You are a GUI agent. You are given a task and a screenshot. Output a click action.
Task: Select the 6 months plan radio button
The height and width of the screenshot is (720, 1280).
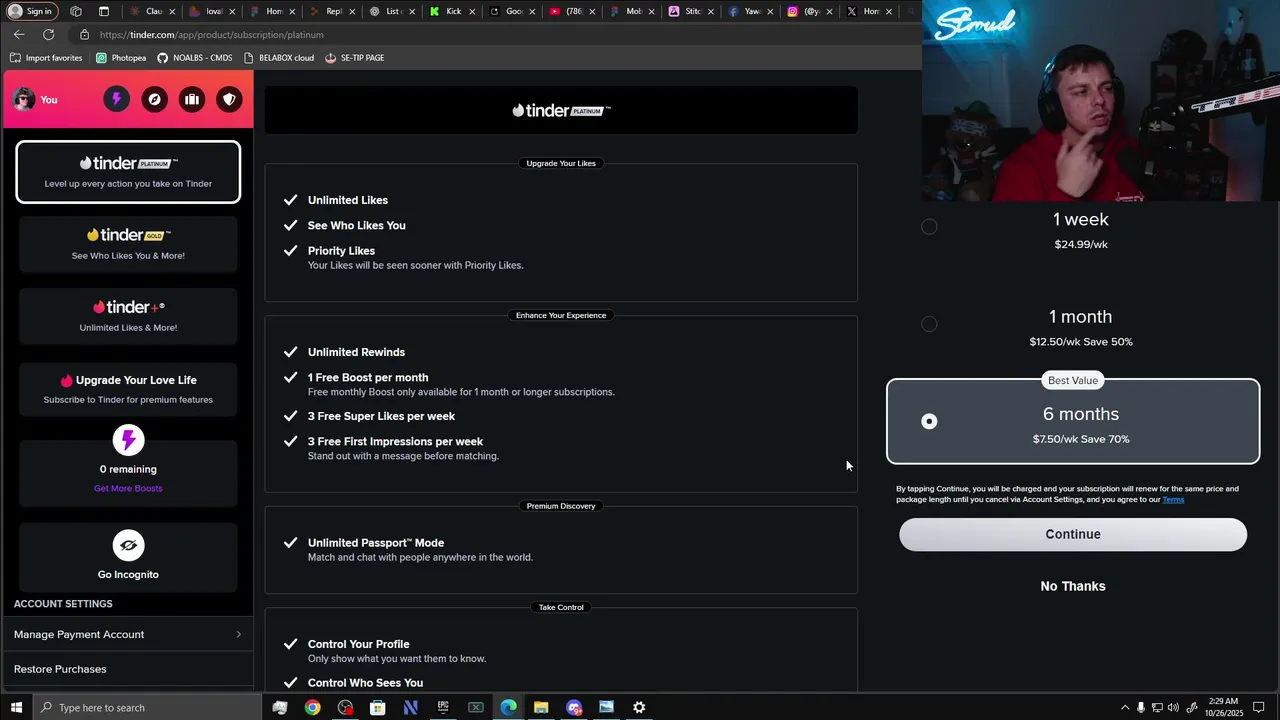(929, 421)
